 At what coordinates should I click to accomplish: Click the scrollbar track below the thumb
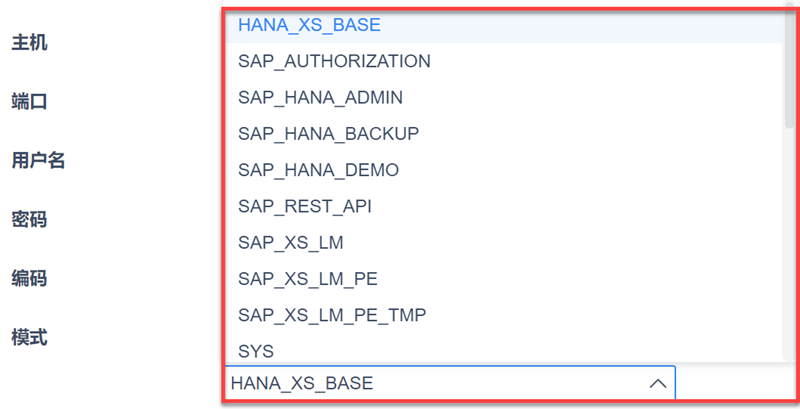pyautogui.click(x=790, y=250)
